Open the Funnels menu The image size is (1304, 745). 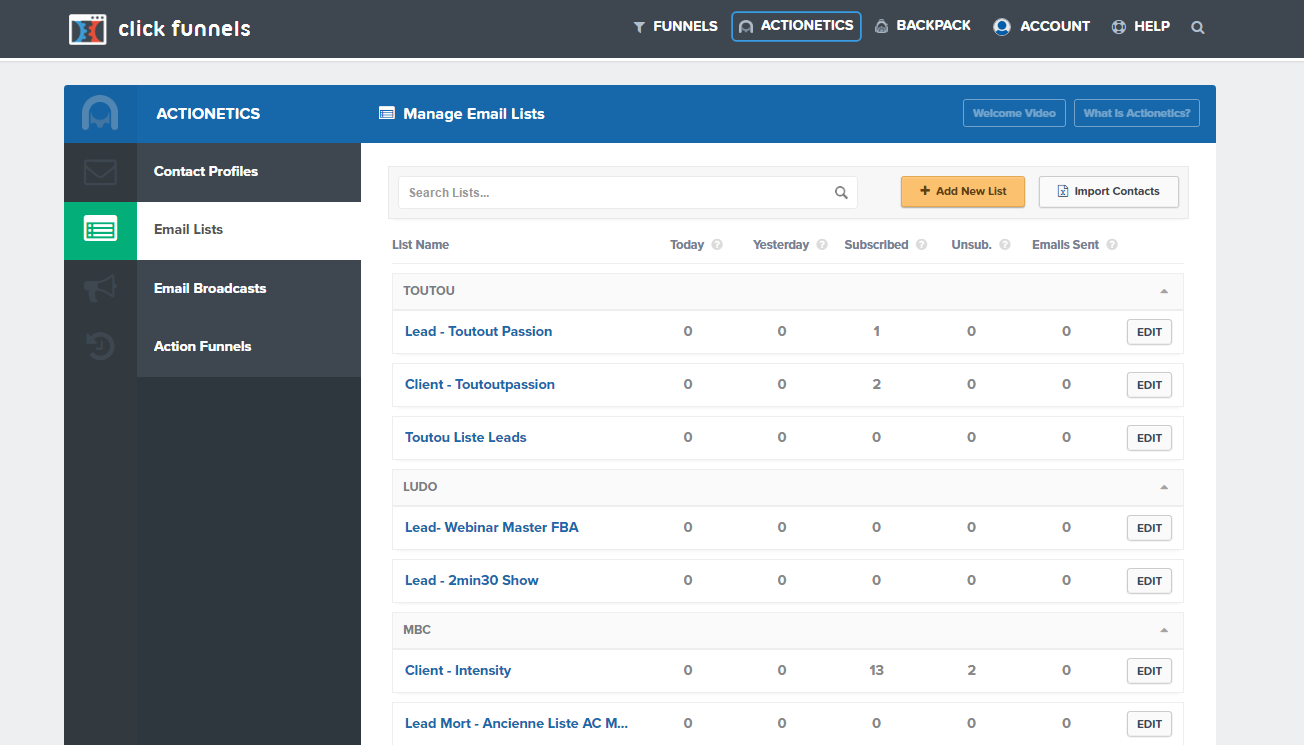[x=675, y=27]
